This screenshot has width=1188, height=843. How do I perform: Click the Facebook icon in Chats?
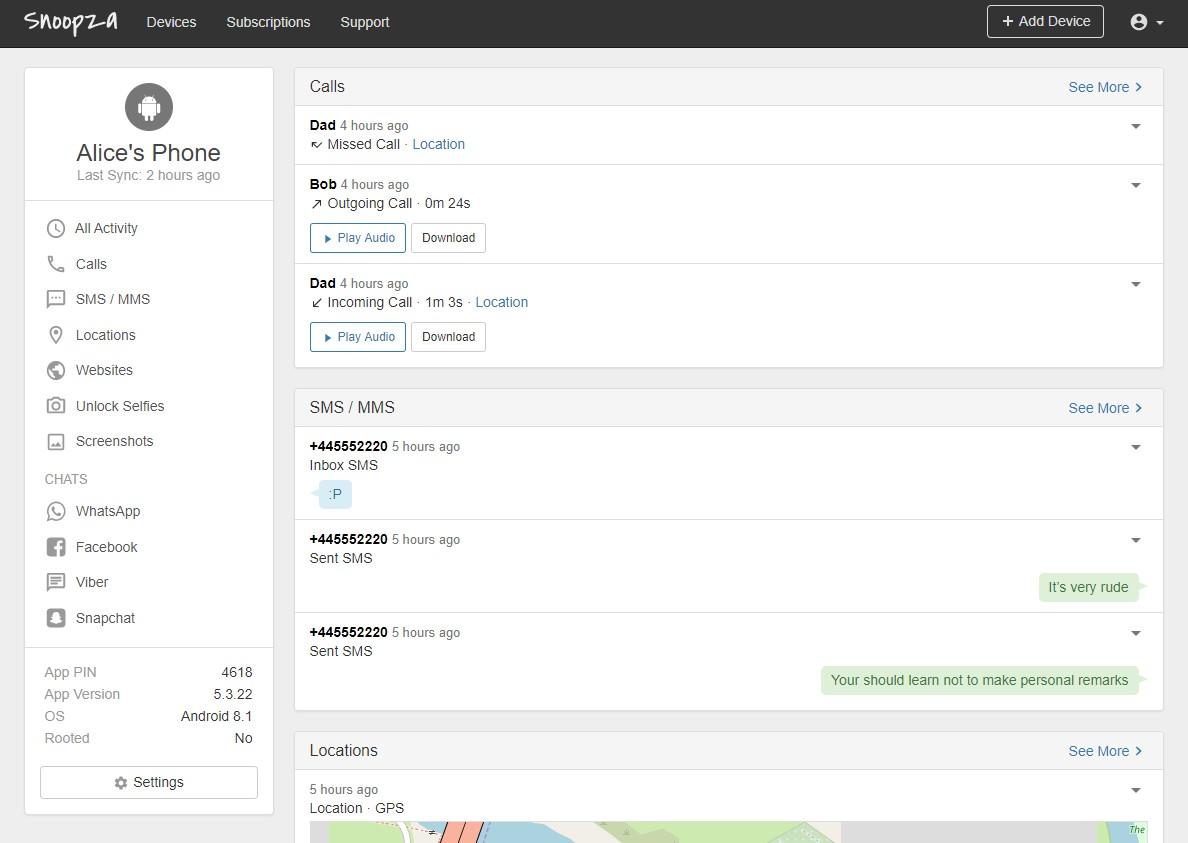click(x=56, y=547)
